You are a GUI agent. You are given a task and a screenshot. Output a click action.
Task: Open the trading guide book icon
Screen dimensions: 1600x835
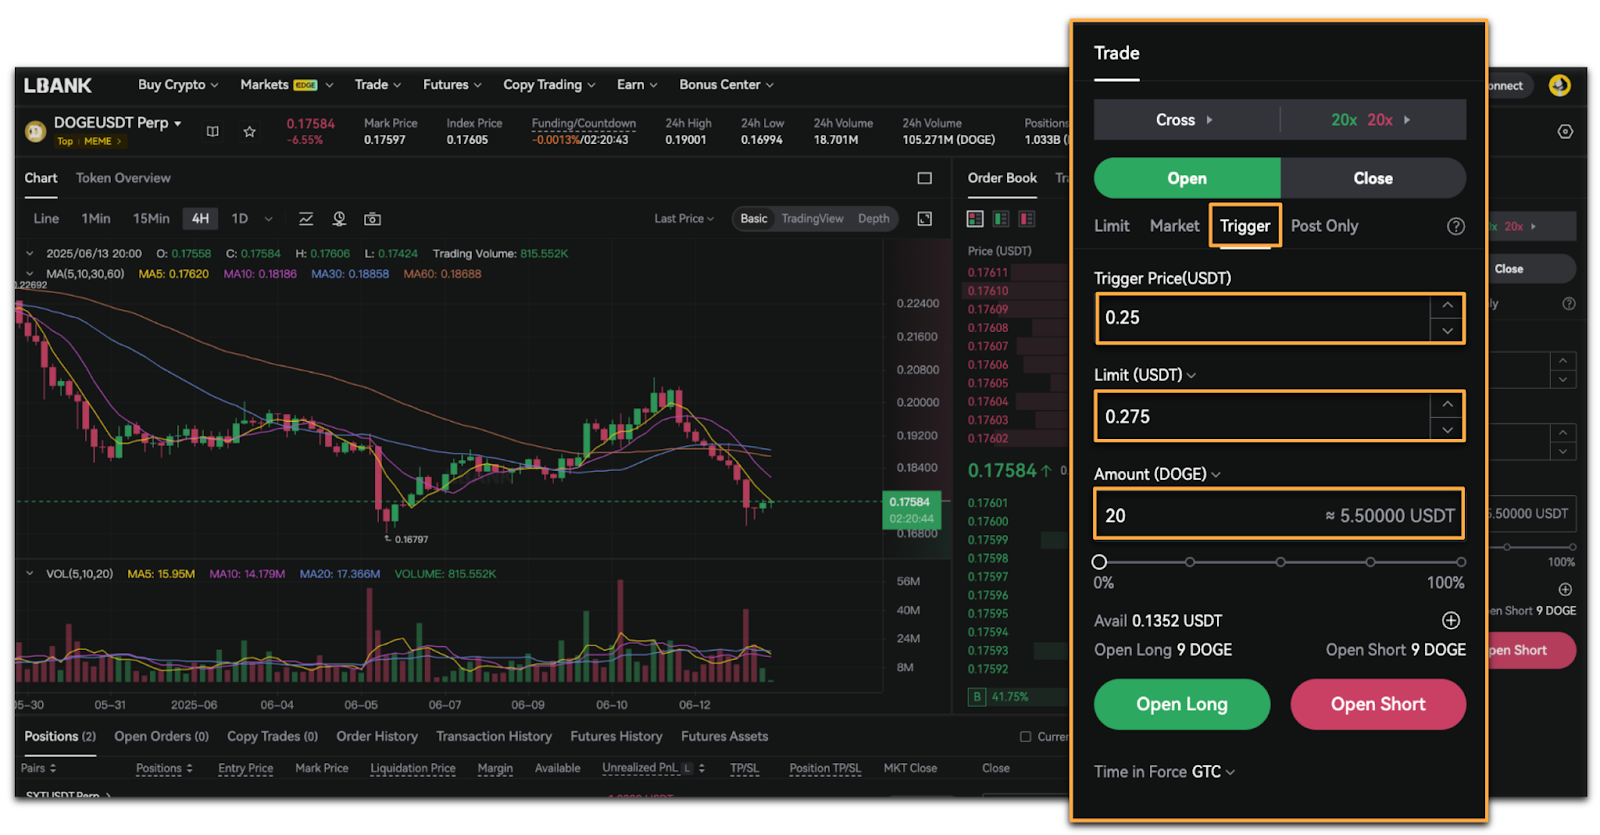point(213,132)
